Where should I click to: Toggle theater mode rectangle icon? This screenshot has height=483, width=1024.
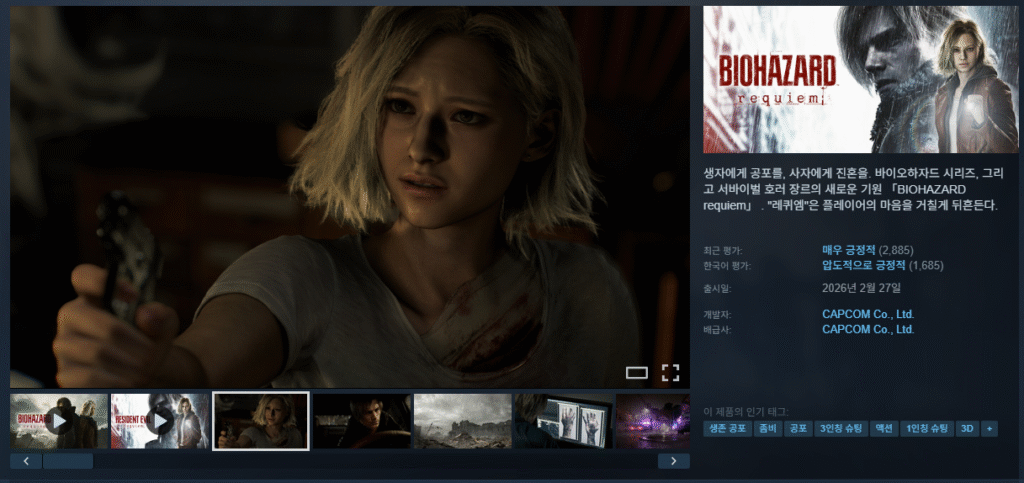click(x=637, y=373)
